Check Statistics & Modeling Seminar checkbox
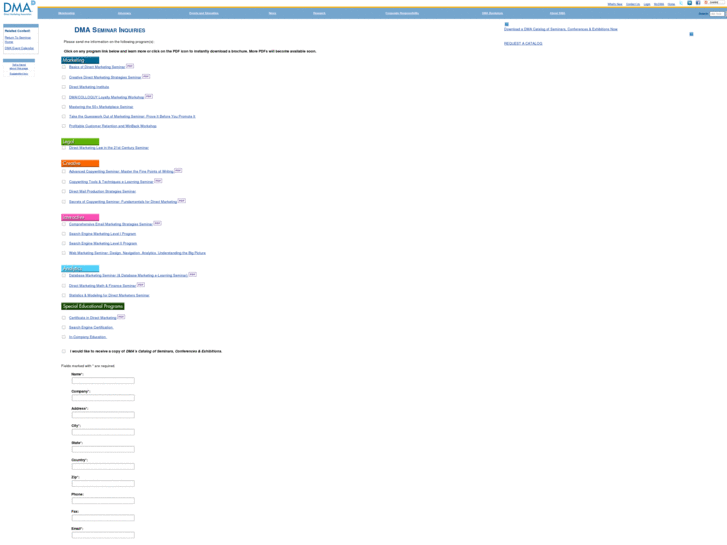727x545 pixels. (x=64, y=295)
